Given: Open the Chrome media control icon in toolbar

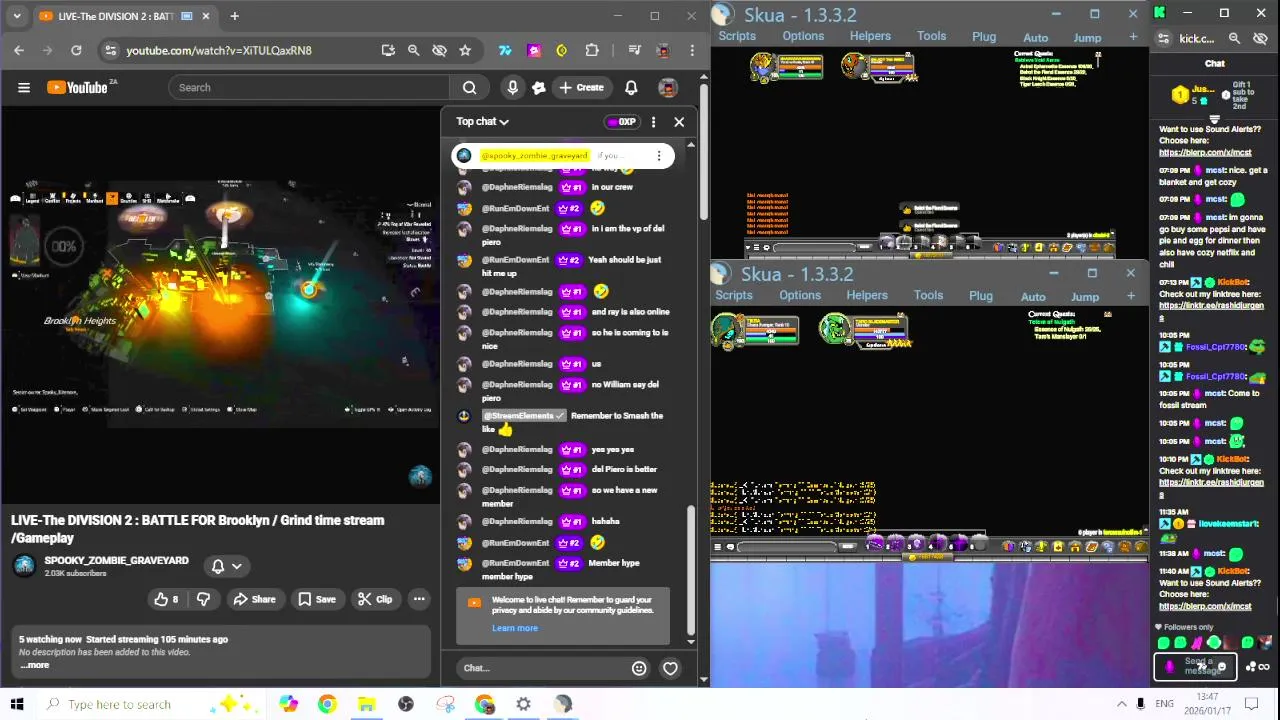Looking at the screenshot, I should 634,50.
